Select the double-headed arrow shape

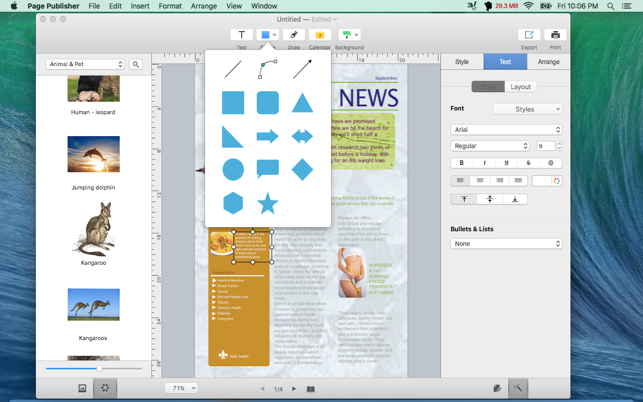click(302, 136)
